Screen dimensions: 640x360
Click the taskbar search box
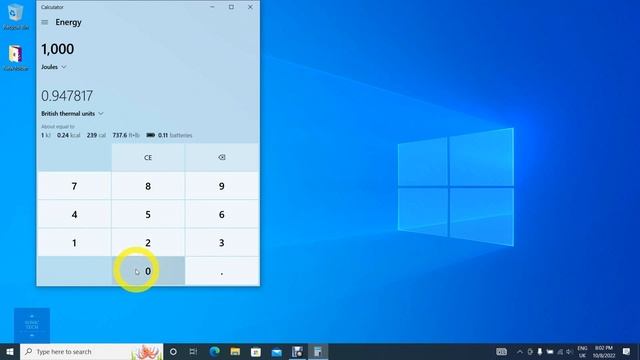pyautogui.click(x=91, y=351)
